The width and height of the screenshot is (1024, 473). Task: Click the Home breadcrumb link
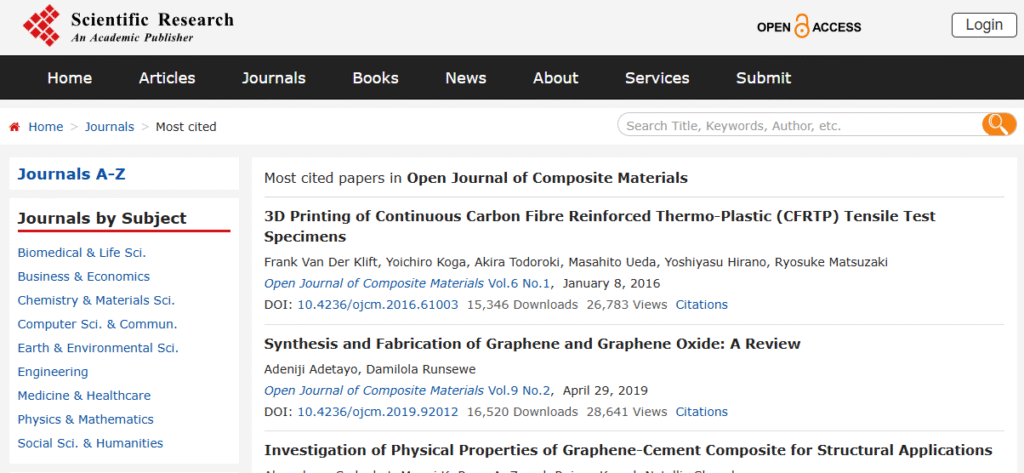click(x=46, y=127)
